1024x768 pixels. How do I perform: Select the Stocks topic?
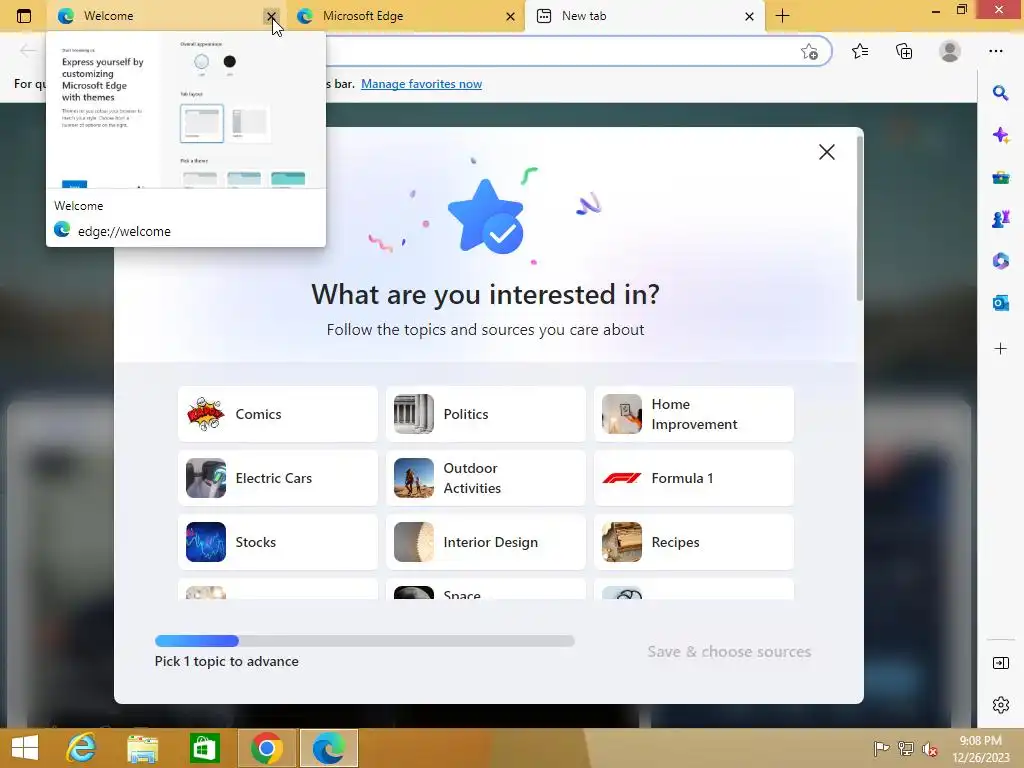click(278, 542)
